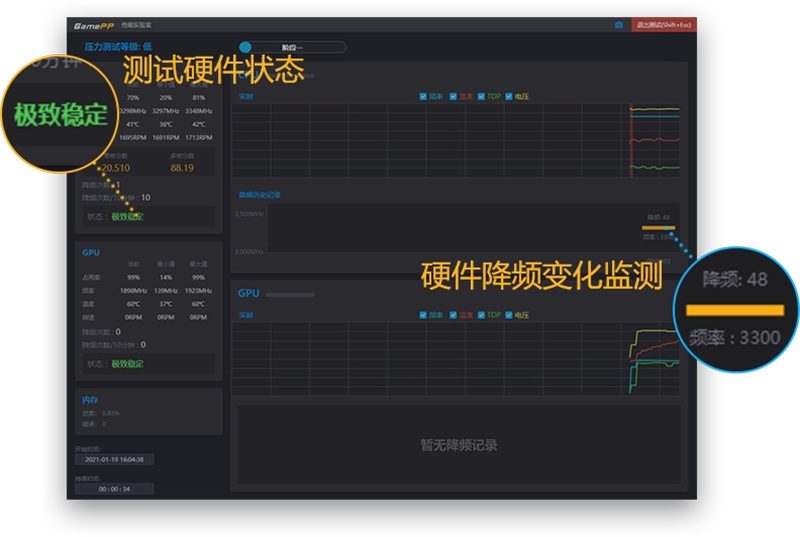Toggle the GPU chart 频率 checkbox
This screenshot has height=537, width=800.
click(x=424, y=315)
